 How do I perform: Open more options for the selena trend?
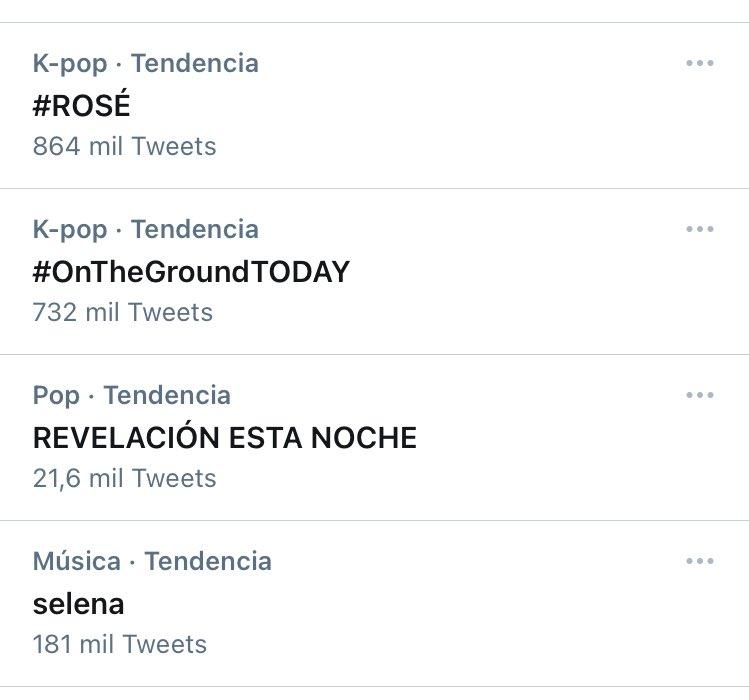point(700,561)
